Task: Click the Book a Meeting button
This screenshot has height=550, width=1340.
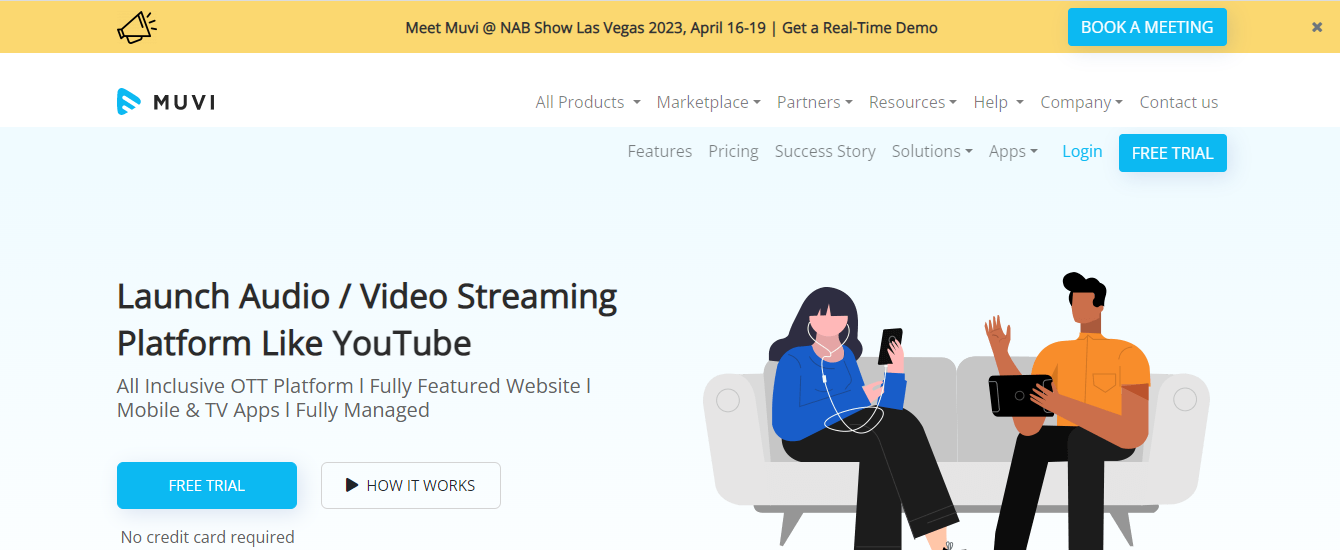Action: point(1147,27)
